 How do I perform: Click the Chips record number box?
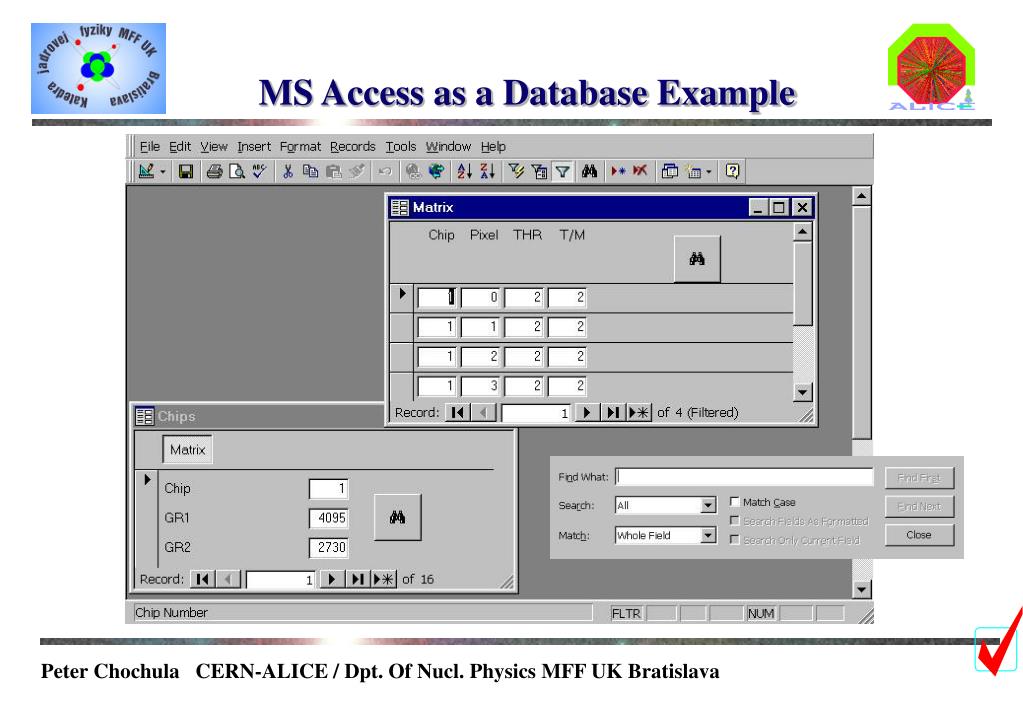tap(280, 579)
